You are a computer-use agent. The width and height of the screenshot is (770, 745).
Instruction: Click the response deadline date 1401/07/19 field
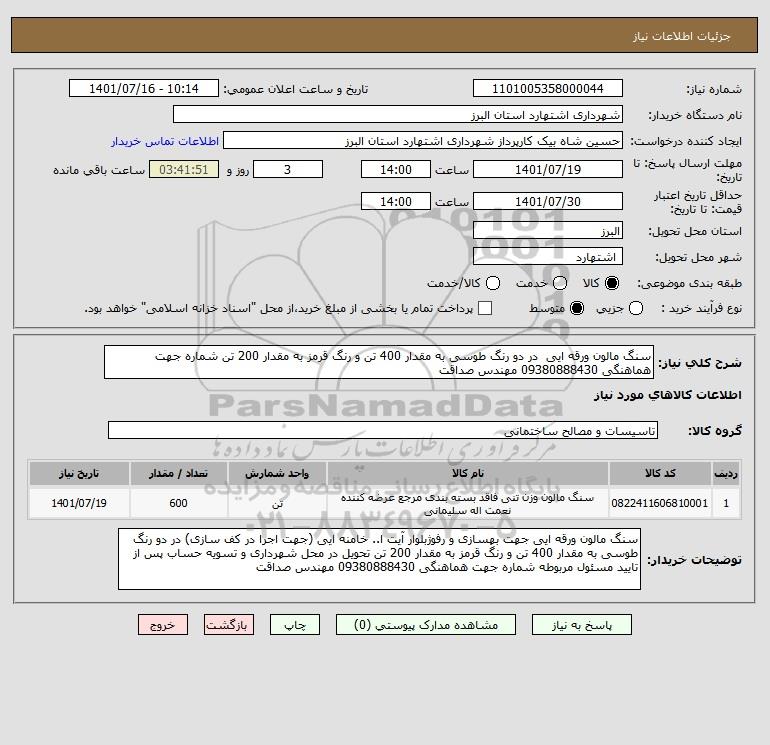548,169
